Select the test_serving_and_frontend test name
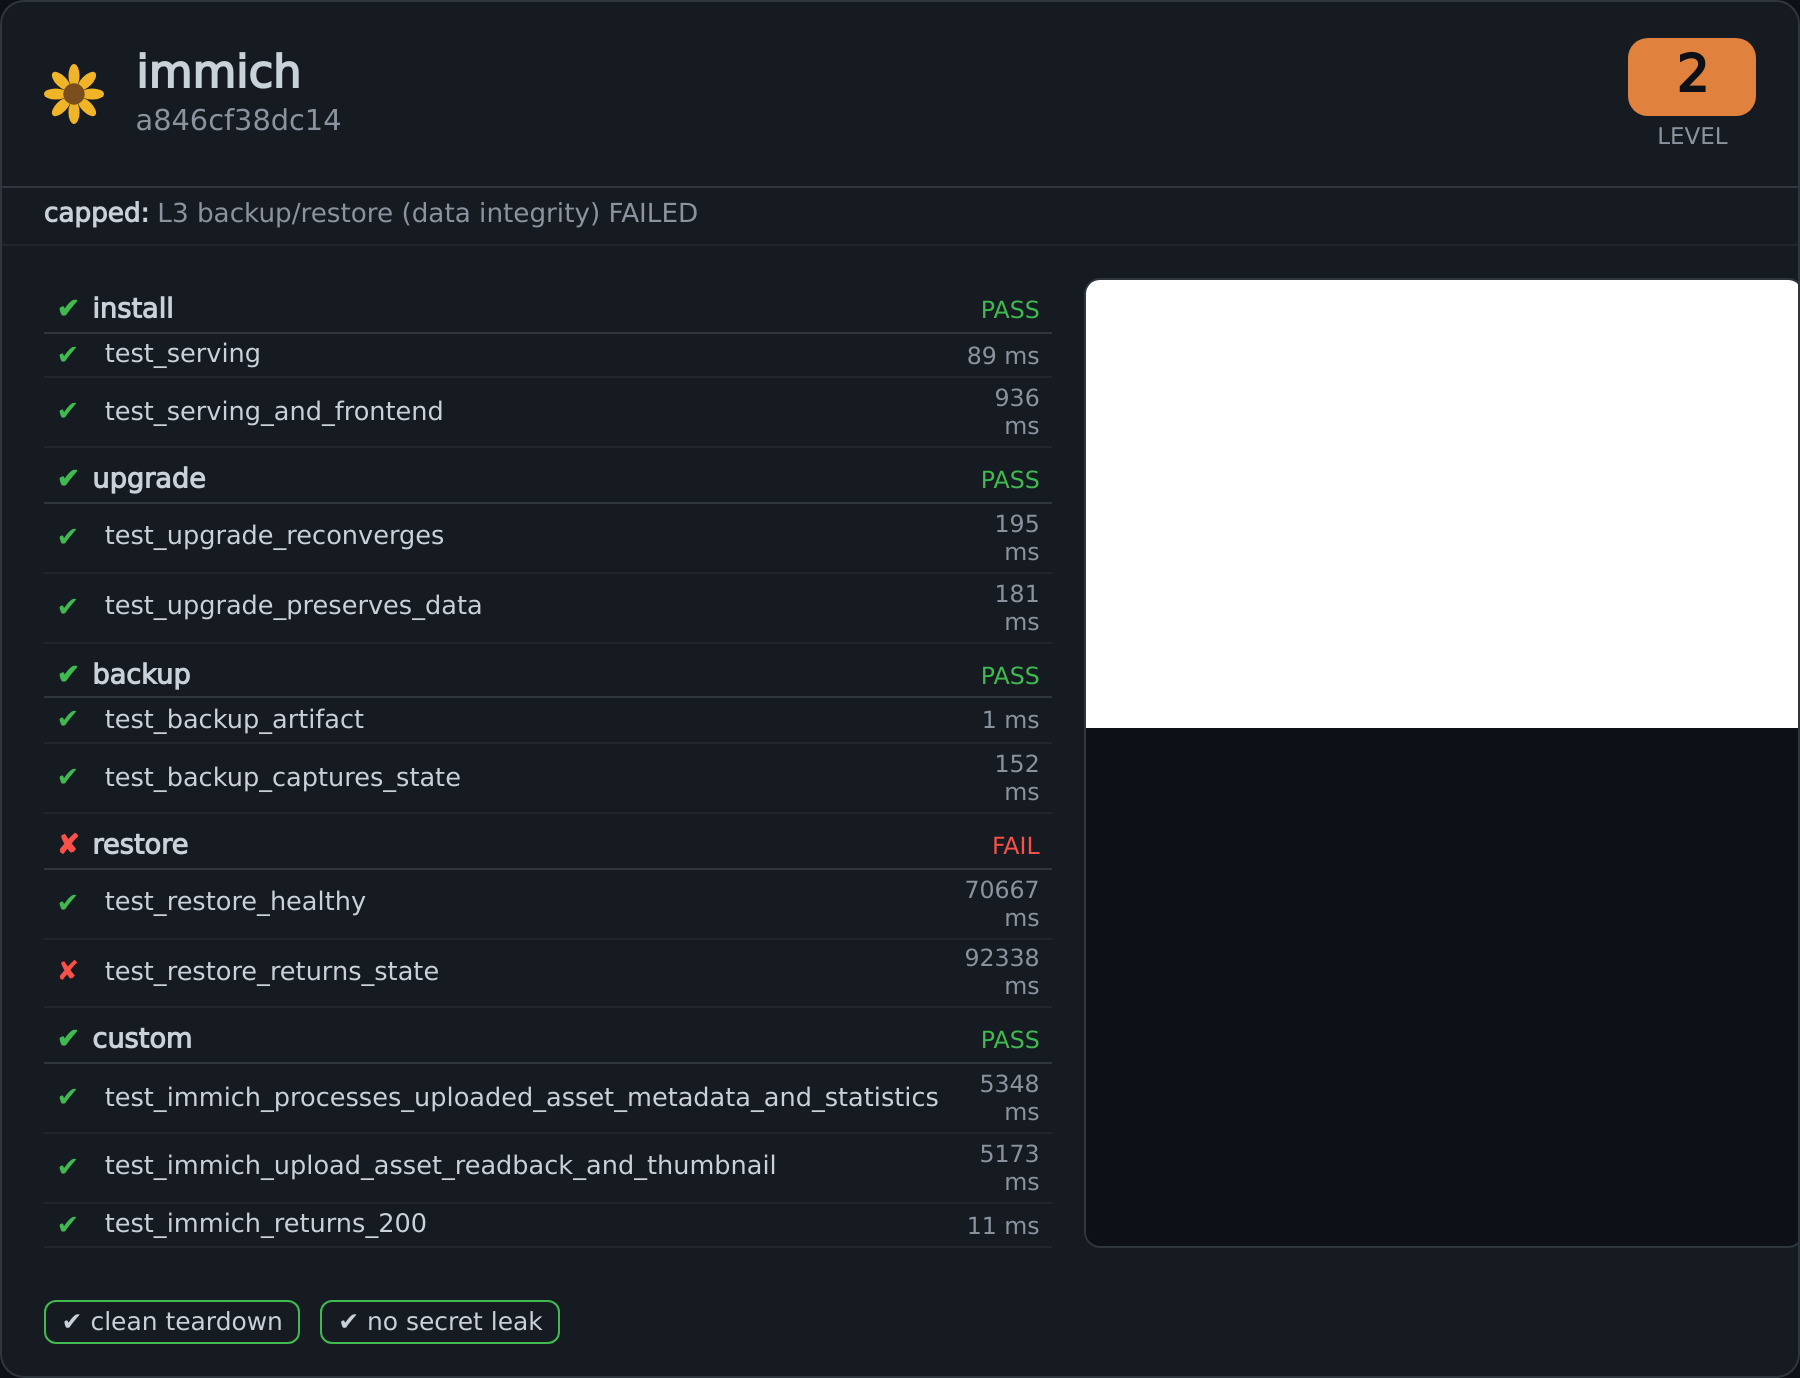The width and height of the screenshot is (1800, 1378). (274, 411)
